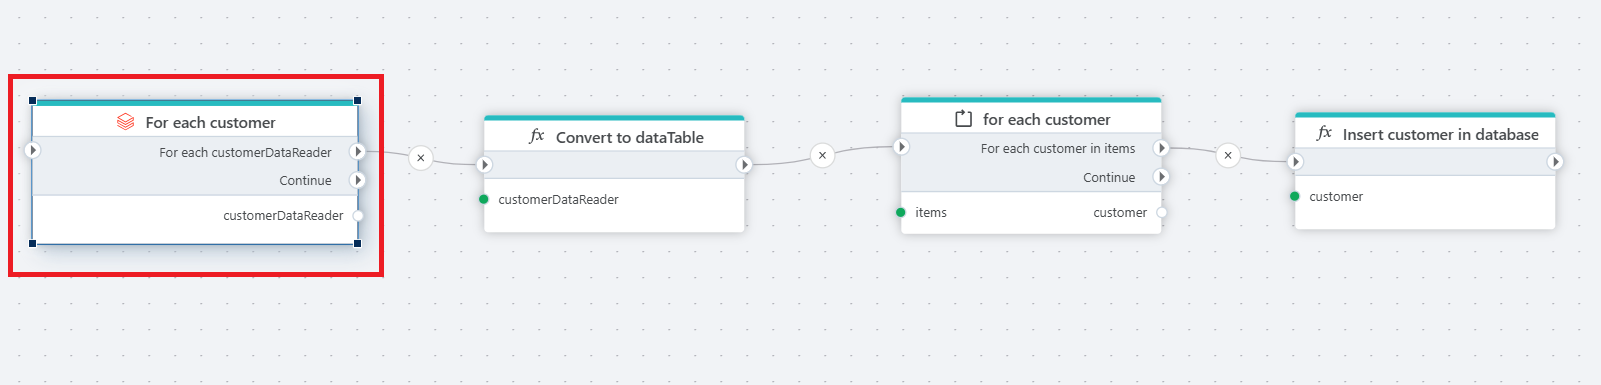Click Continue output port on first For each customer node
1601x385 pixels.
pyautogui.click(x=358, y=180)
